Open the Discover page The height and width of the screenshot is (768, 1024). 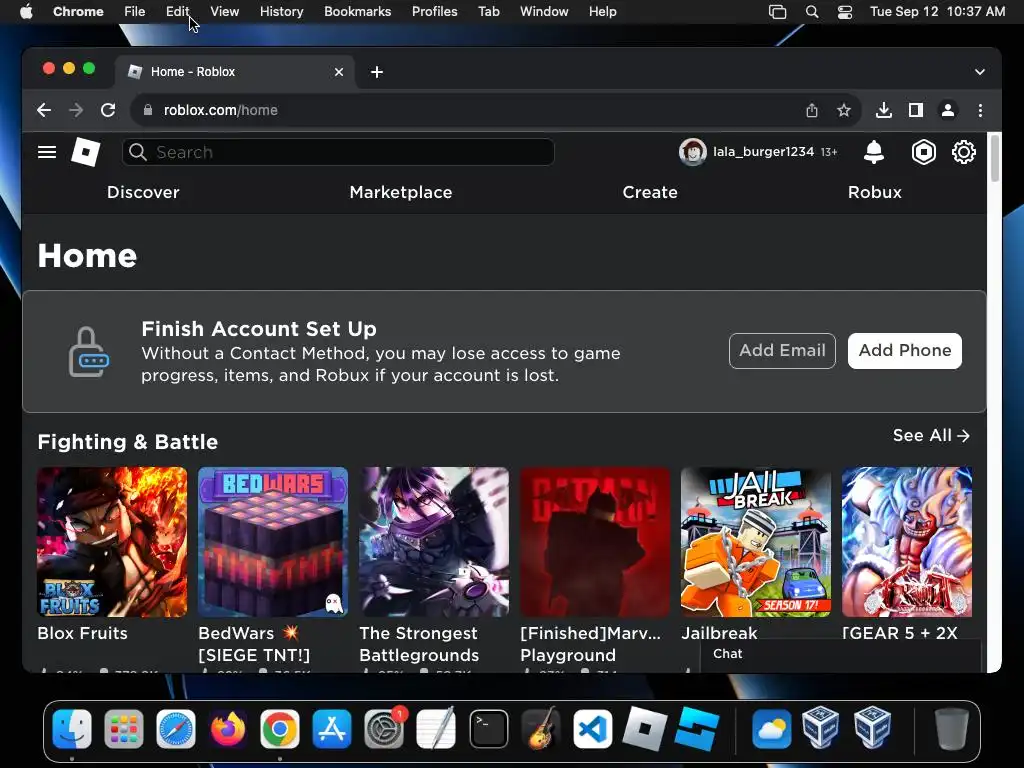[x=143, y=192]
